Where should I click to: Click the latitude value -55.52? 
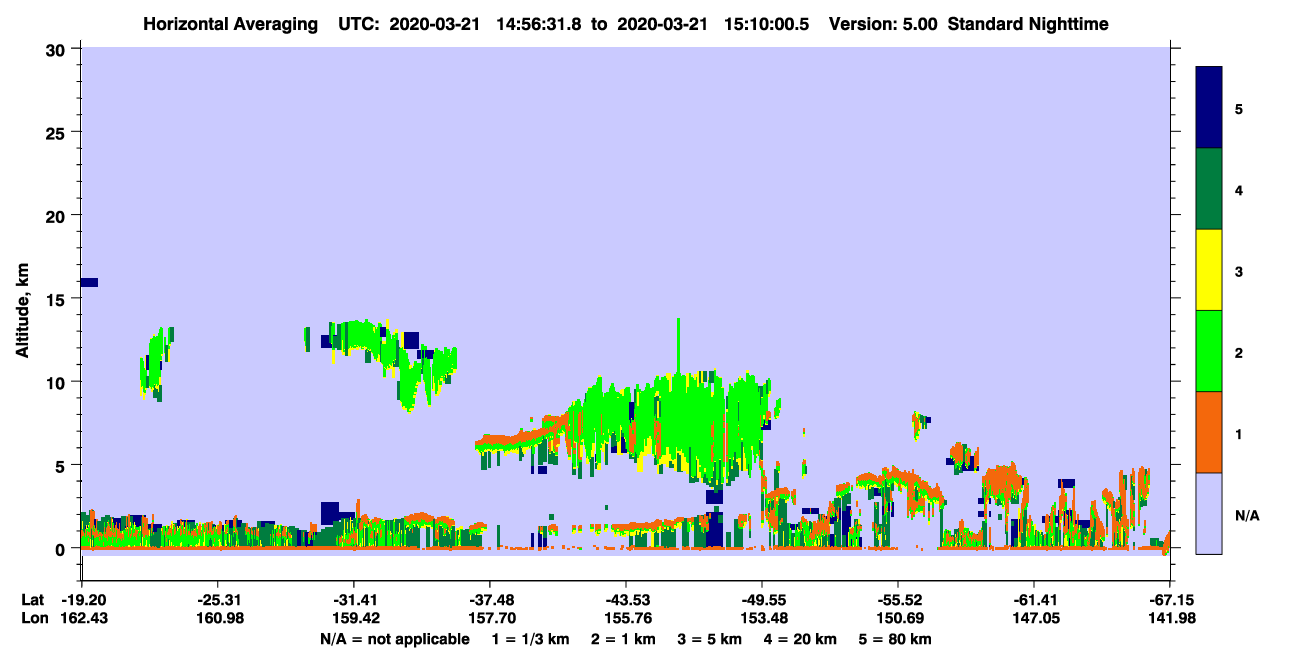(897, 600)
